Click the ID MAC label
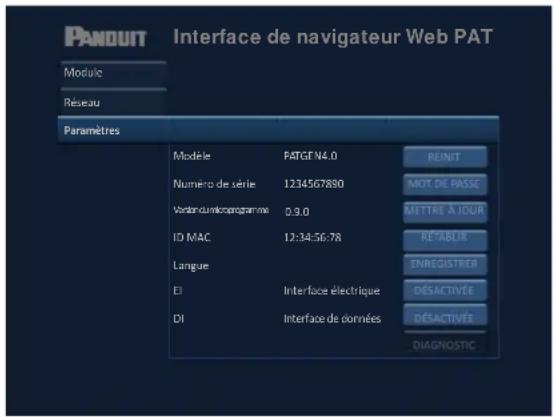The width and height of the screenshot is (554, 417). [192, 237]
